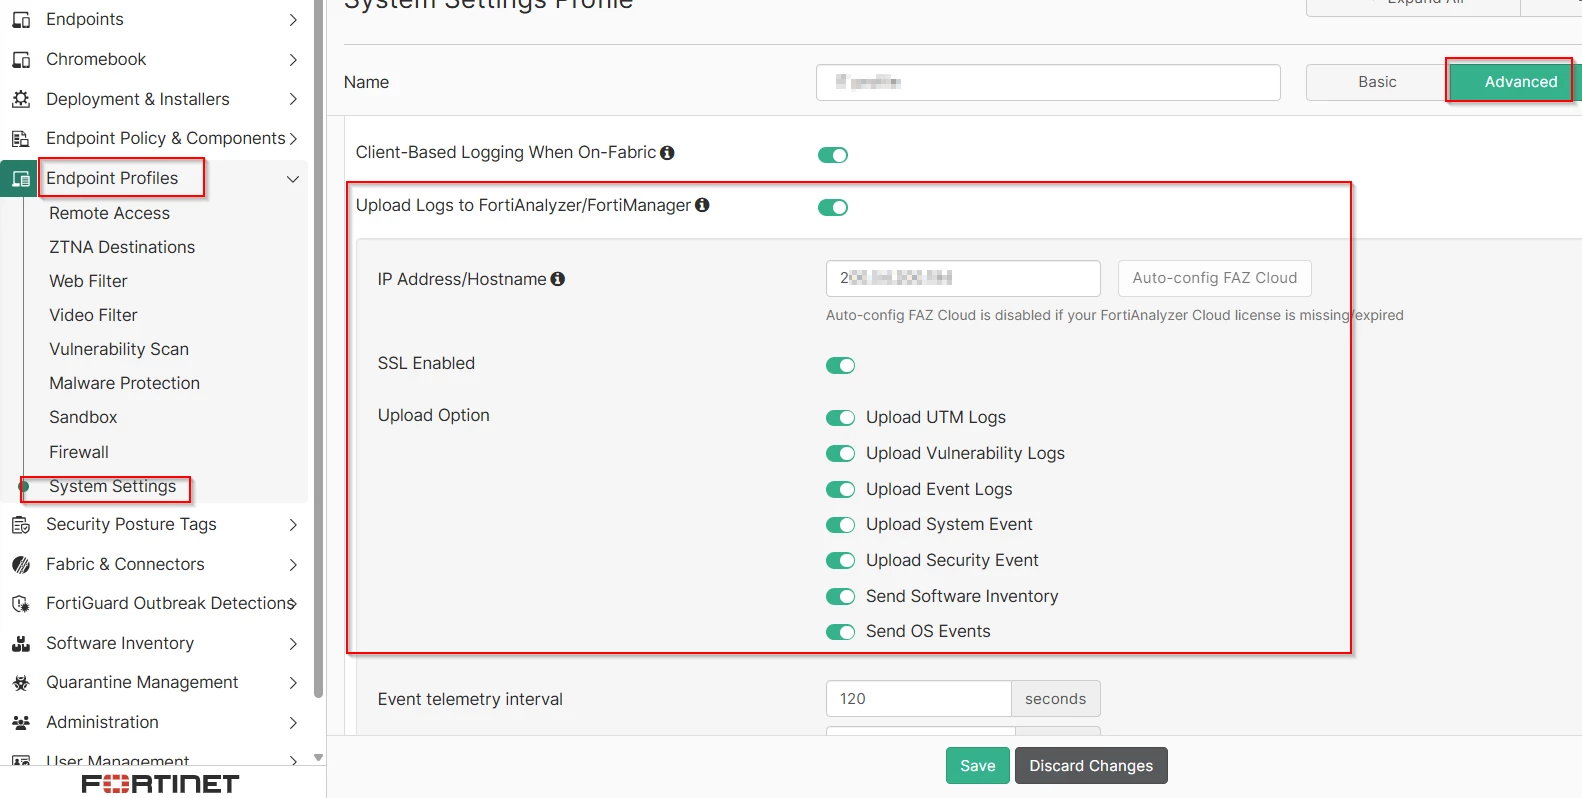The image size is (1582, 798).
Task: Click Event telemetry interval field
Action: coord(918,699)
